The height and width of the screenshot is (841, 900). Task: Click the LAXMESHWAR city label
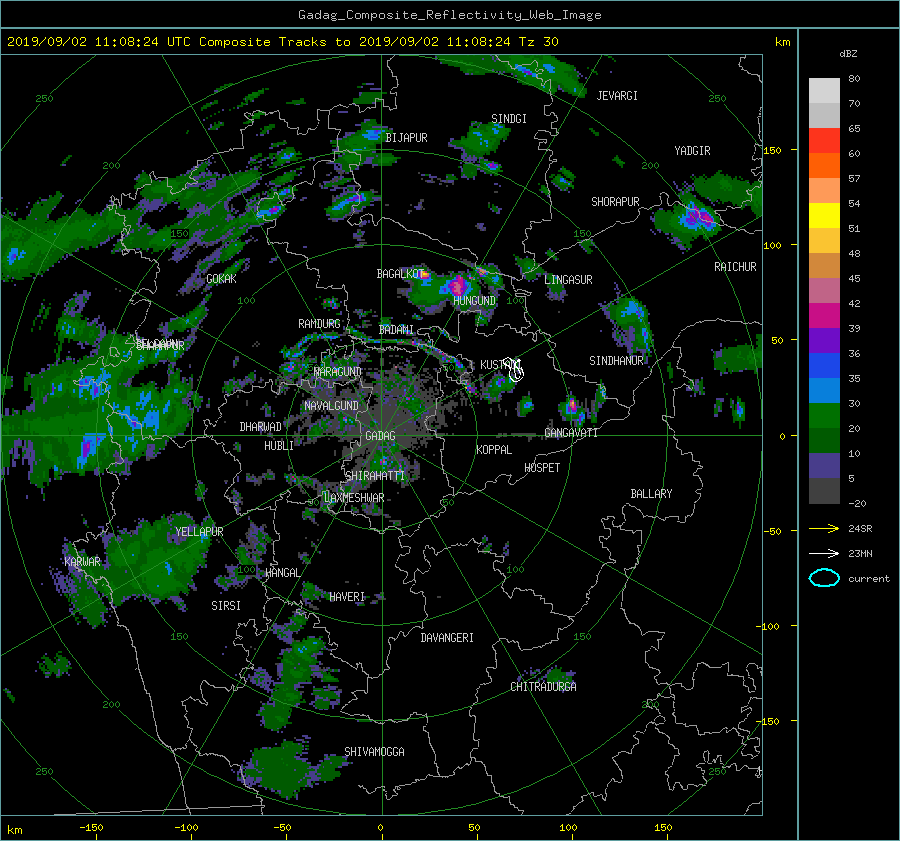[x=354, y=498]
